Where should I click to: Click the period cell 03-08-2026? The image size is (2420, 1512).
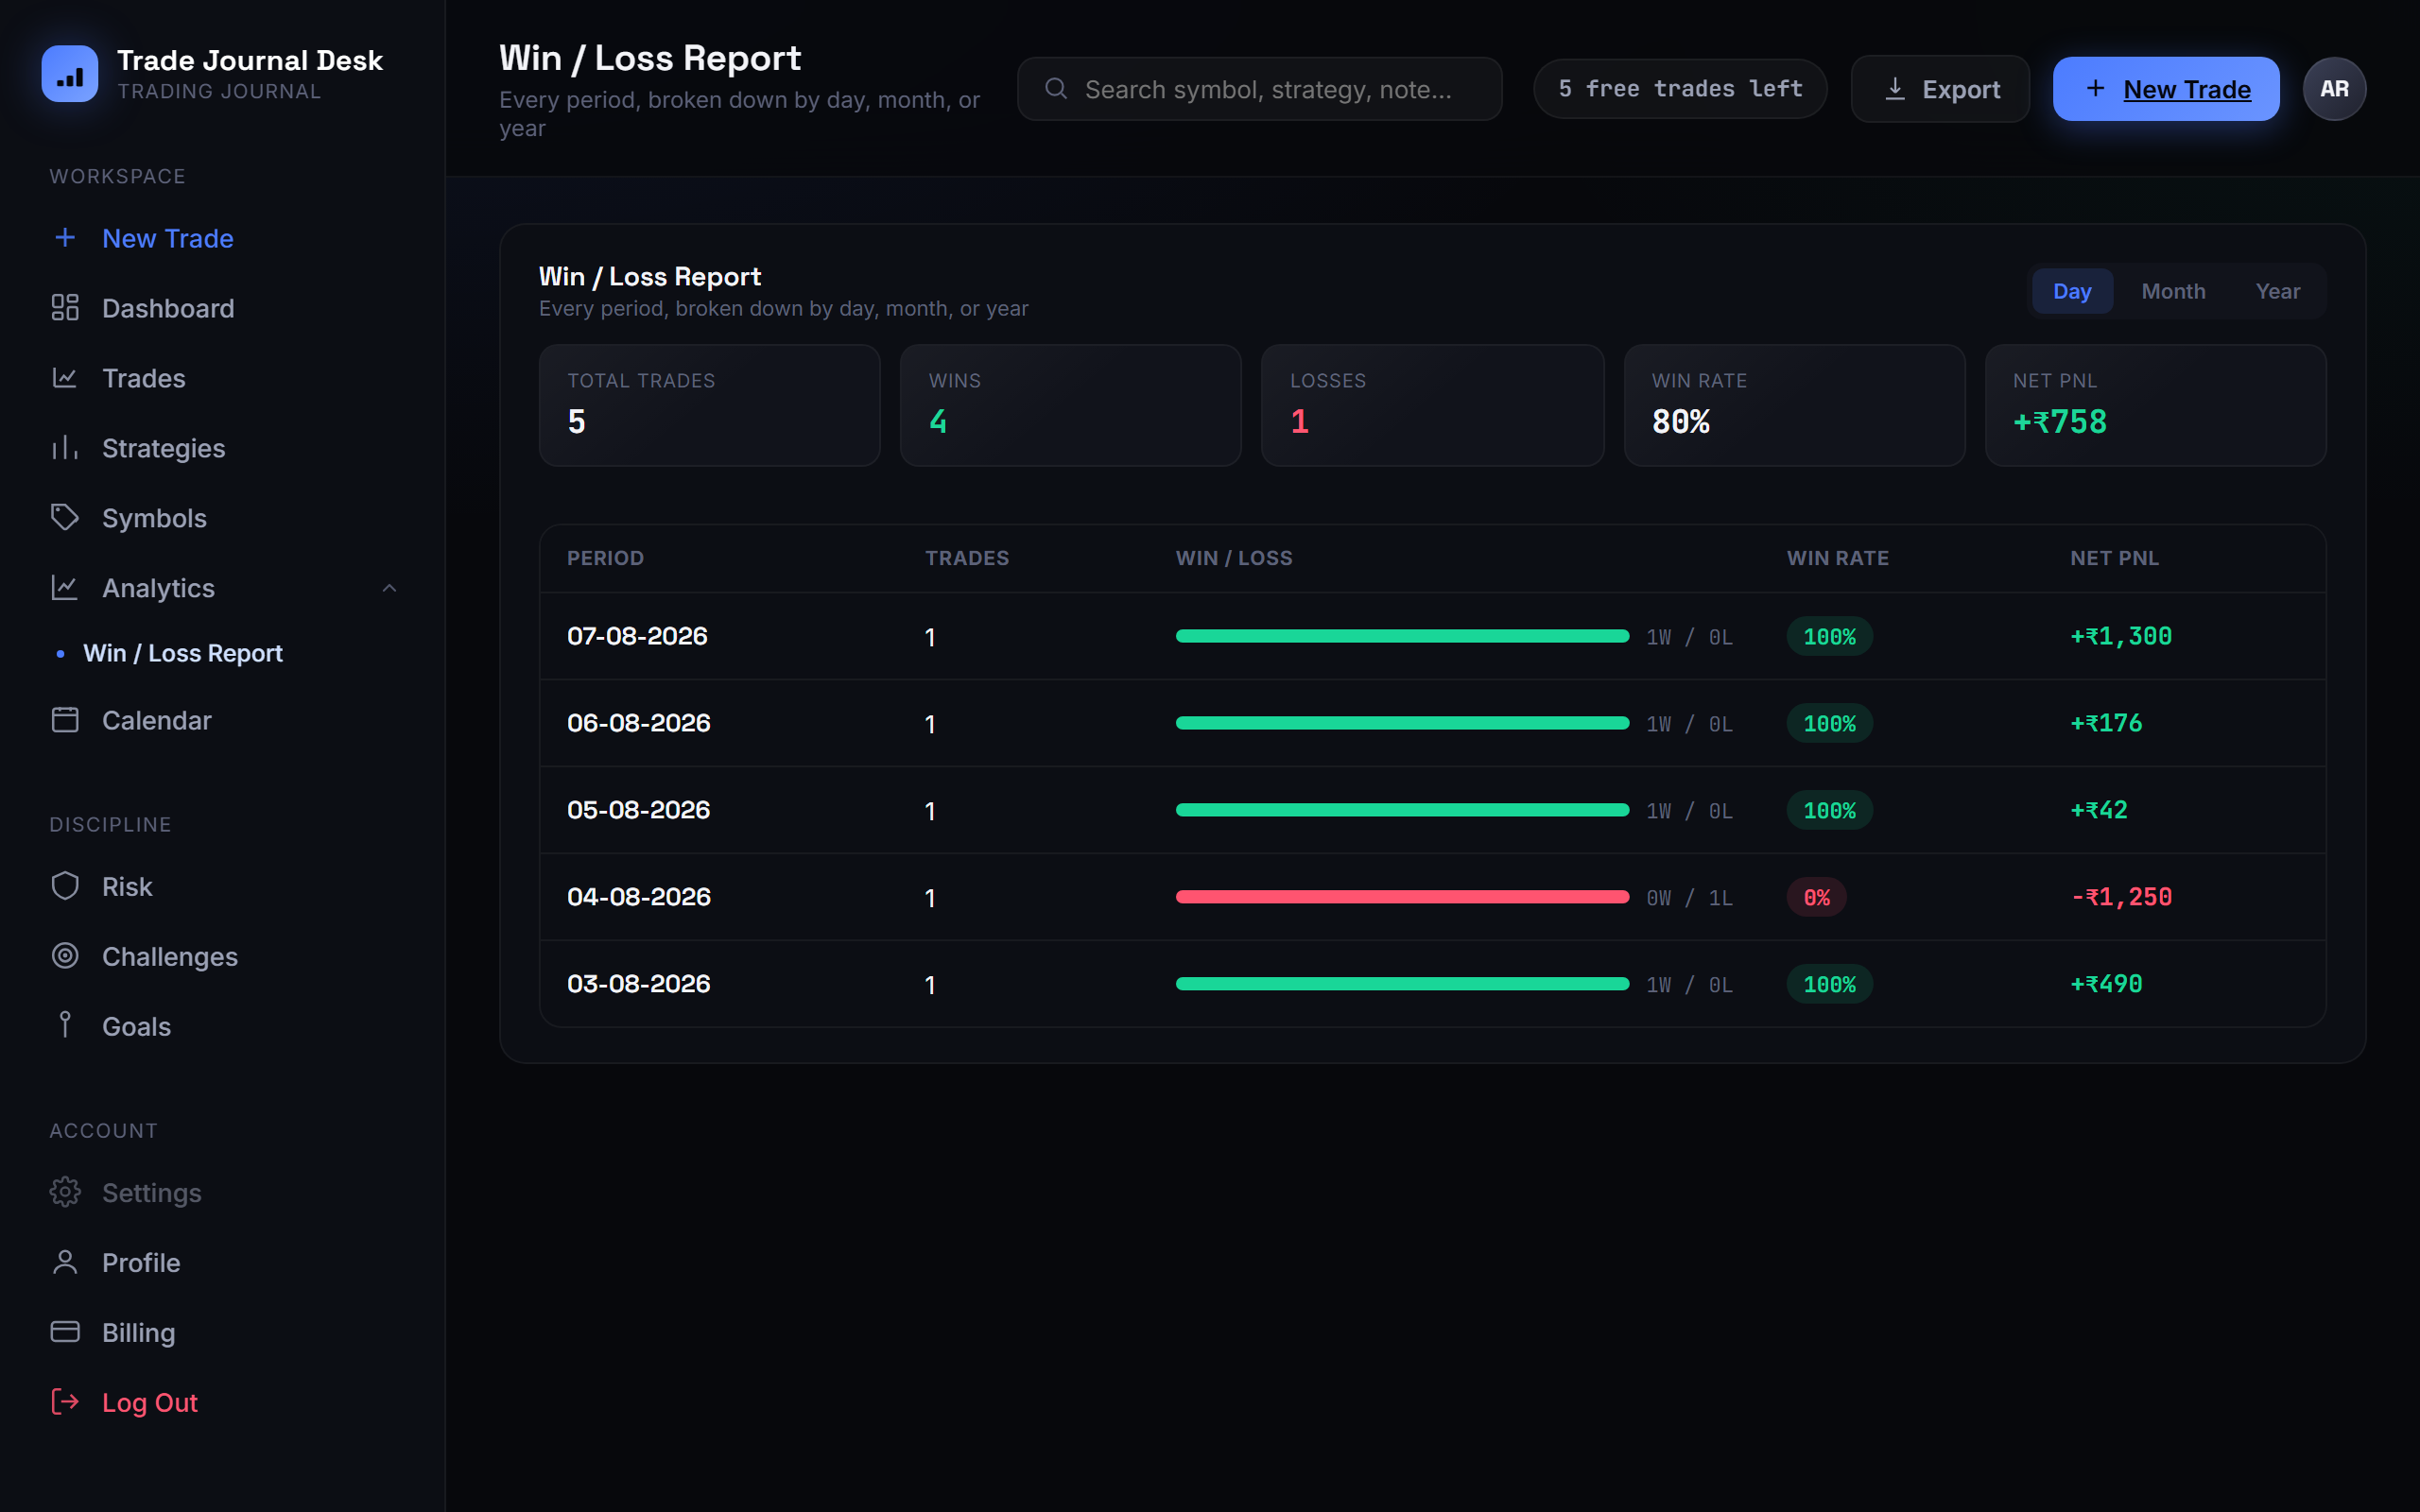click(638, 984)
